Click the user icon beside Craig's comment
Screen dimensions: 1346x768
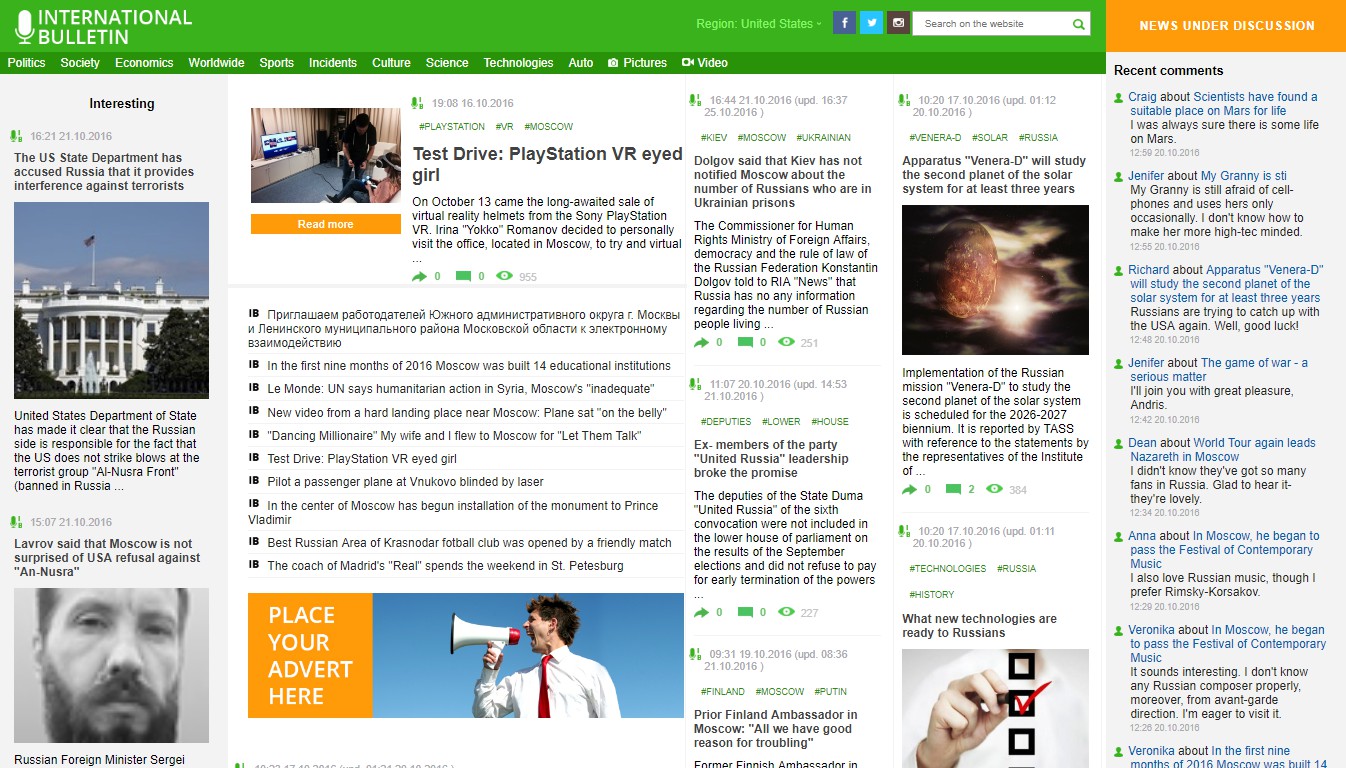click(1119, 97)
